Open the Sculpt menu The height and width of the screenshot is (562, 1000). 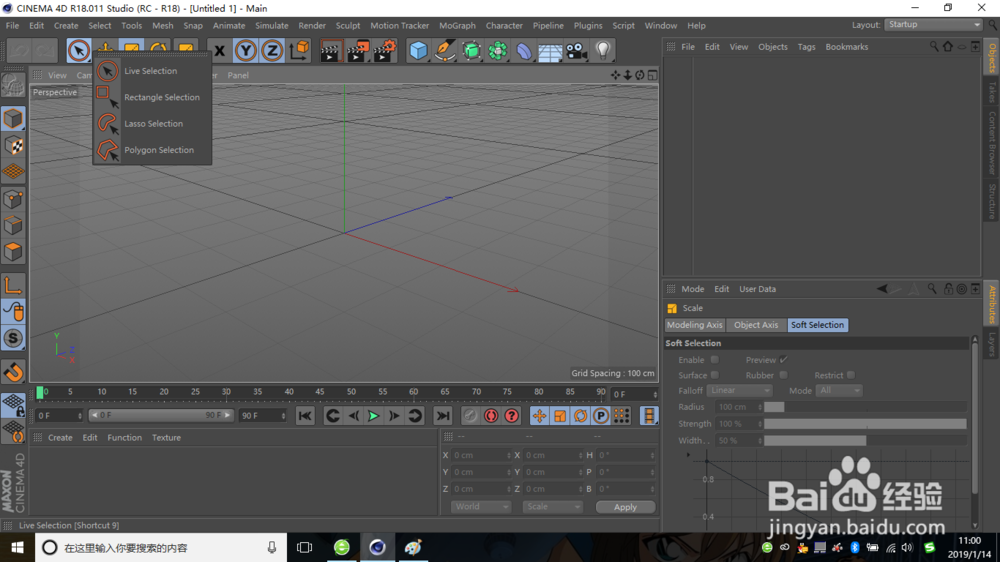(x=348, y=26)
